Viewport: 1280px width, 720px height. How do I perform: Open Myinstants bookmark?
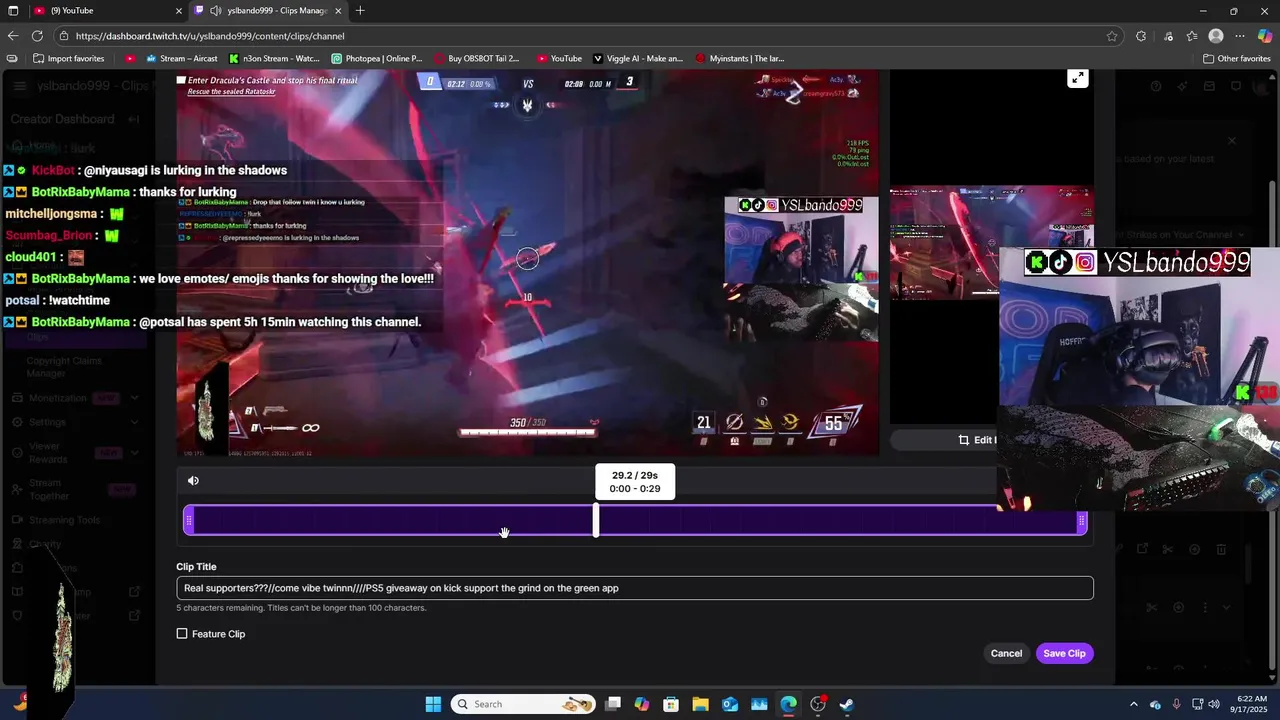[740, 58]
